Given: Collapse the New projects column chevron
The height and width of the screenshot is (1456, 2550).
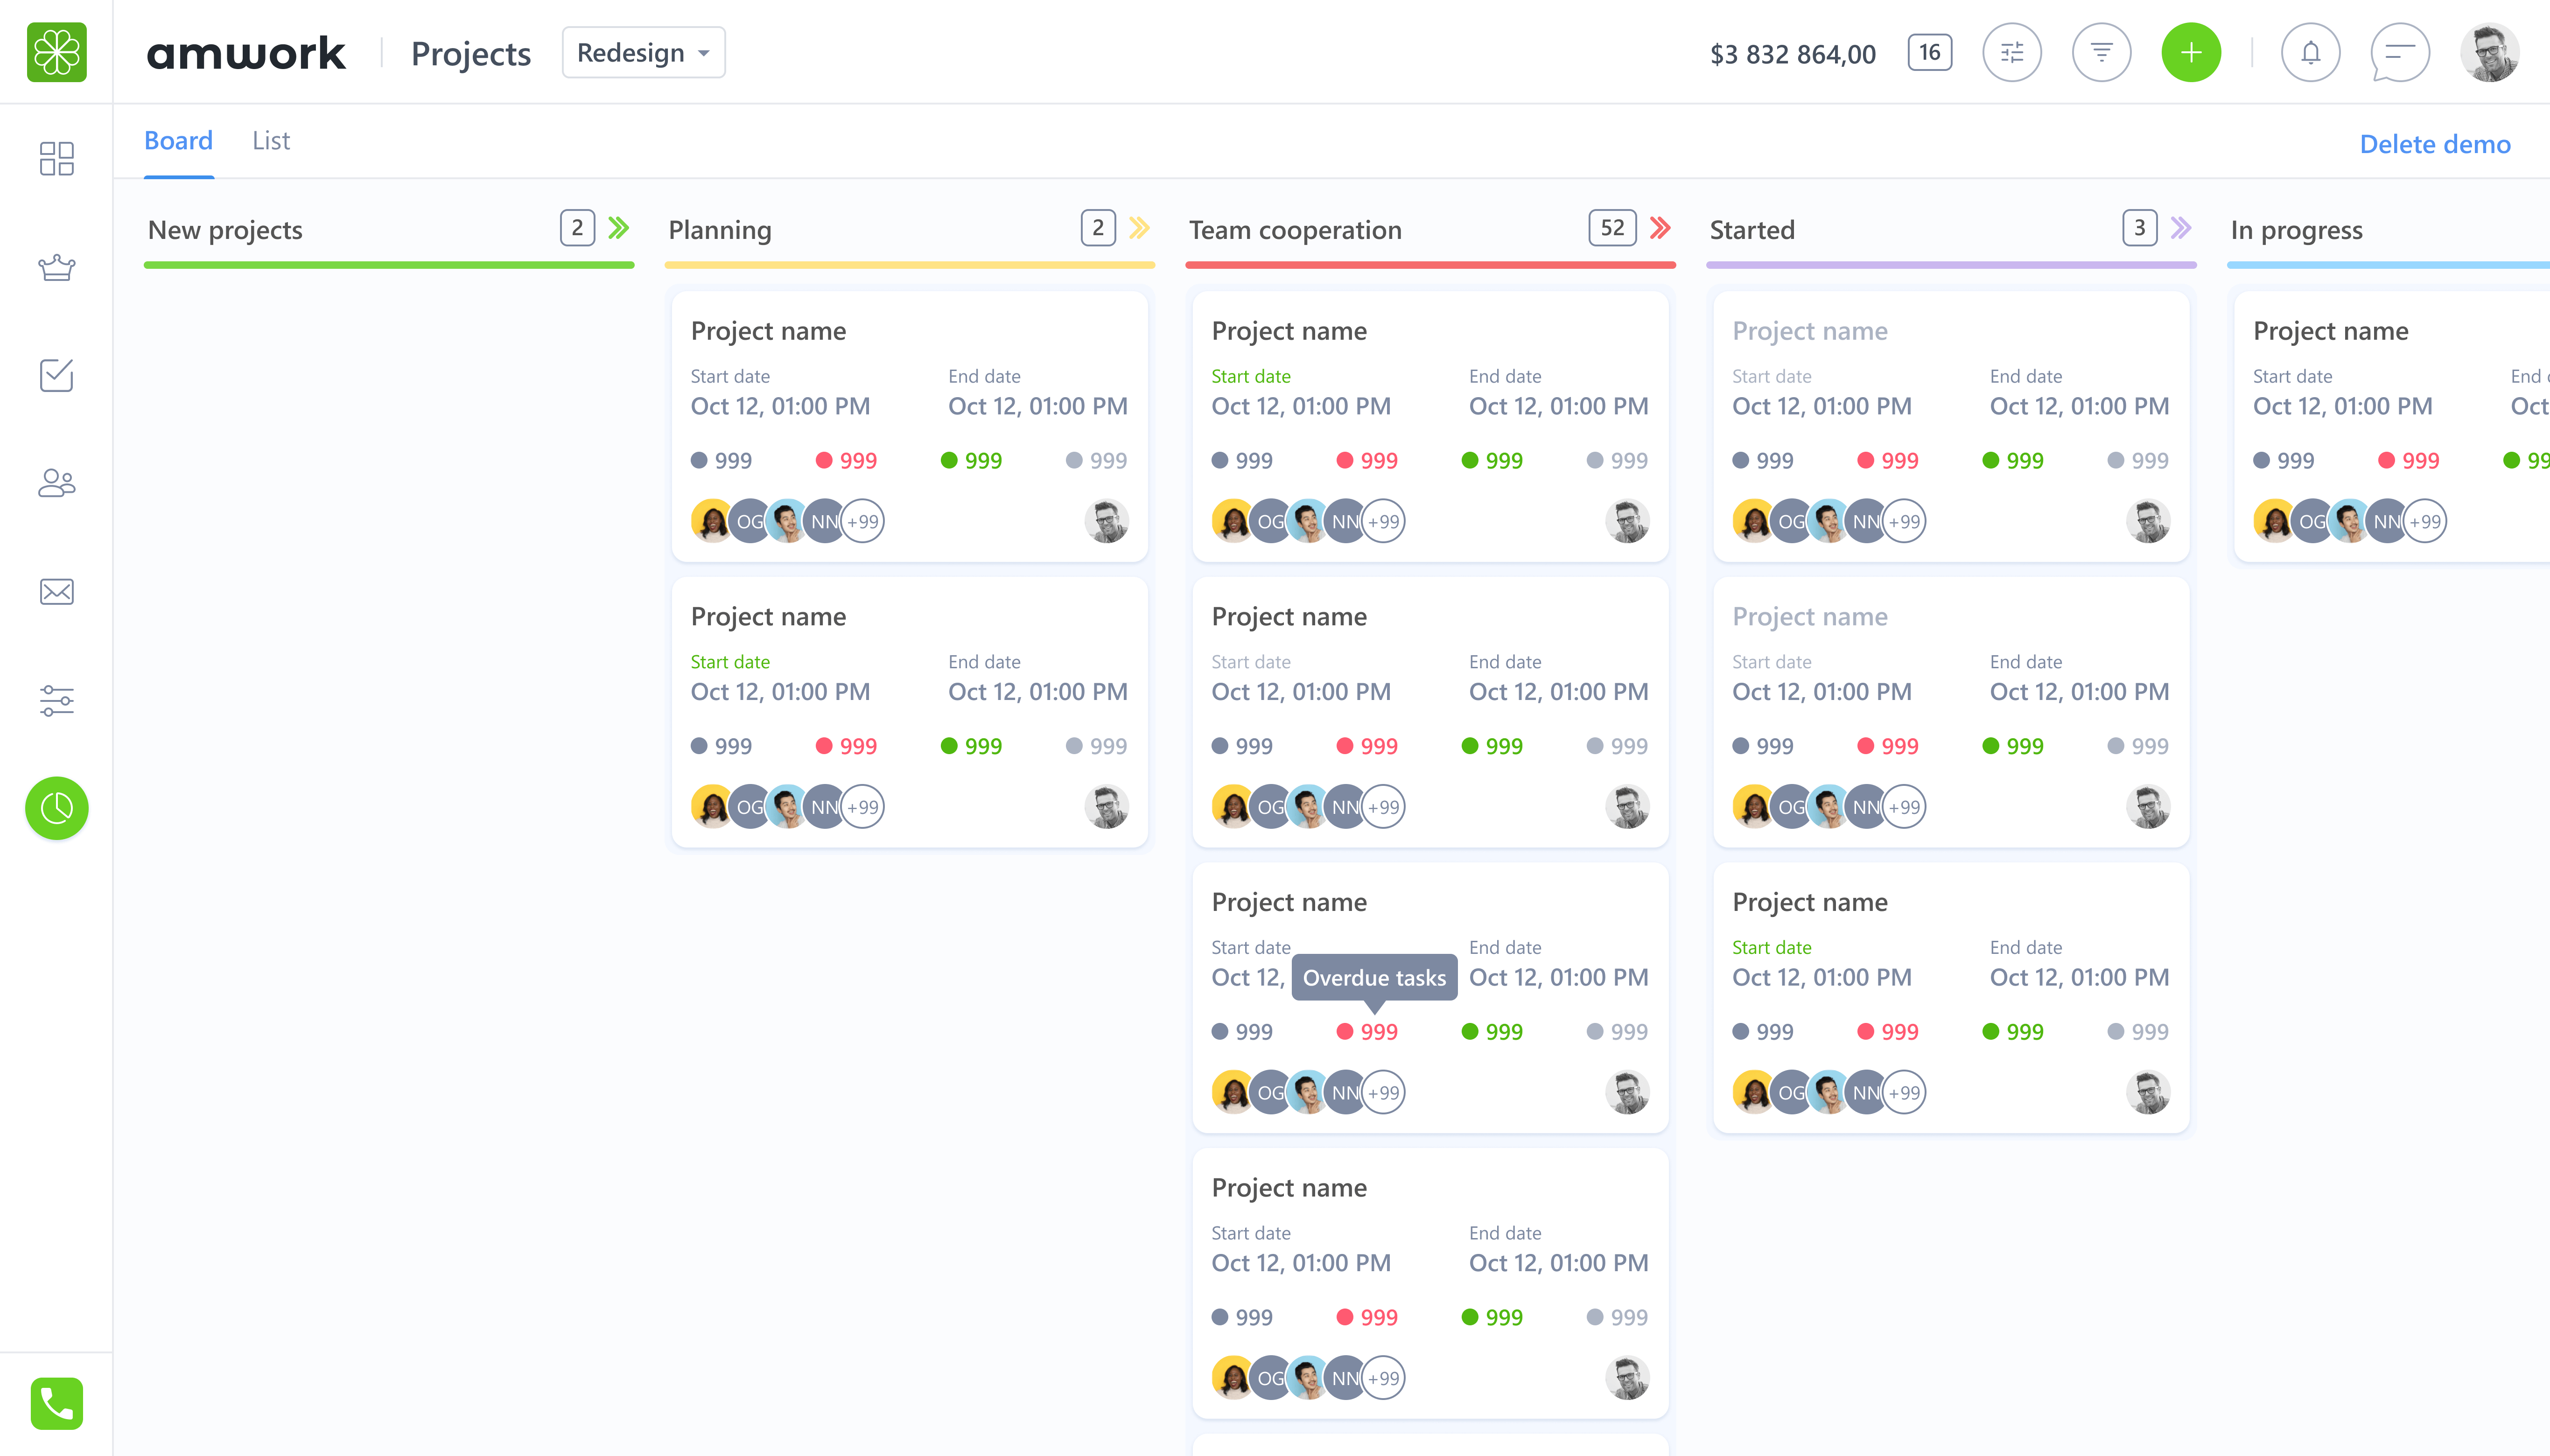Looking at the screenshot, I should [619, 228].
